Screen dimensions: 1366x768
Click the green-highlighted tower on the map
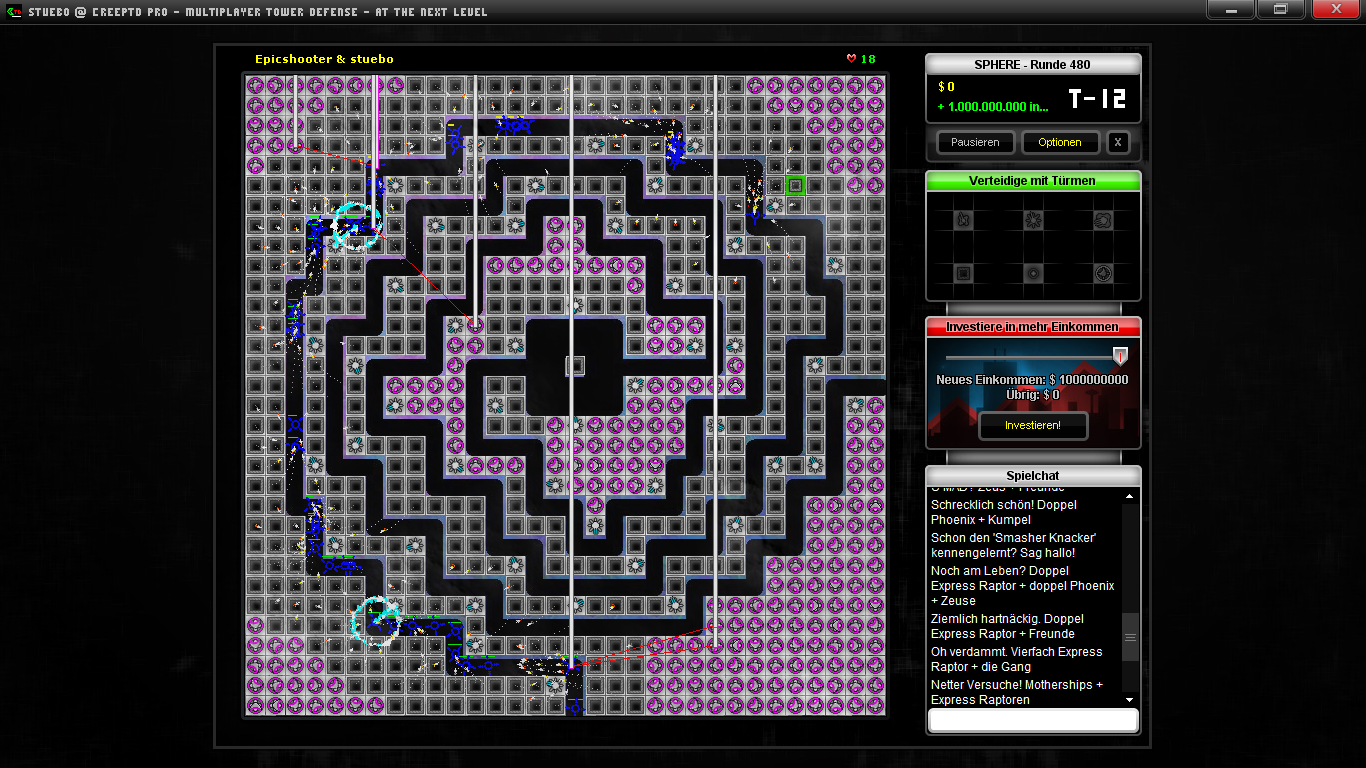pyautogui.click(x=795, y=185)
